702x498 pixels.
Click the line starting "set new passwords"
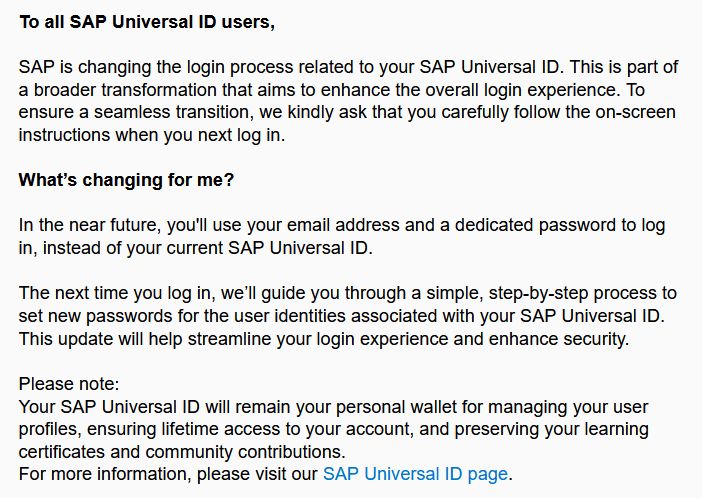click(x=340, y=316)
